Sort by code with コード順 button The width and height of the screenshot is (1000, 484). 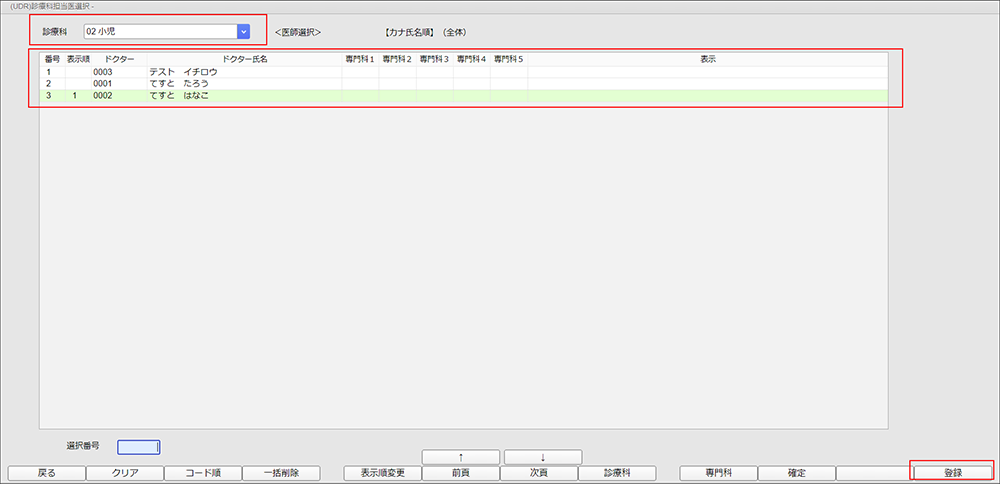[x=202, y=473]
